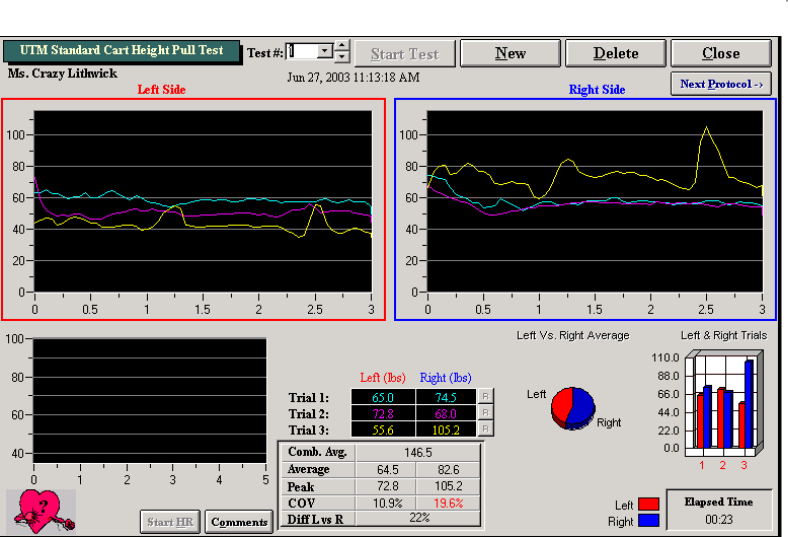Go to Next Protocol
788x537 pixels.
coord(721,84)
